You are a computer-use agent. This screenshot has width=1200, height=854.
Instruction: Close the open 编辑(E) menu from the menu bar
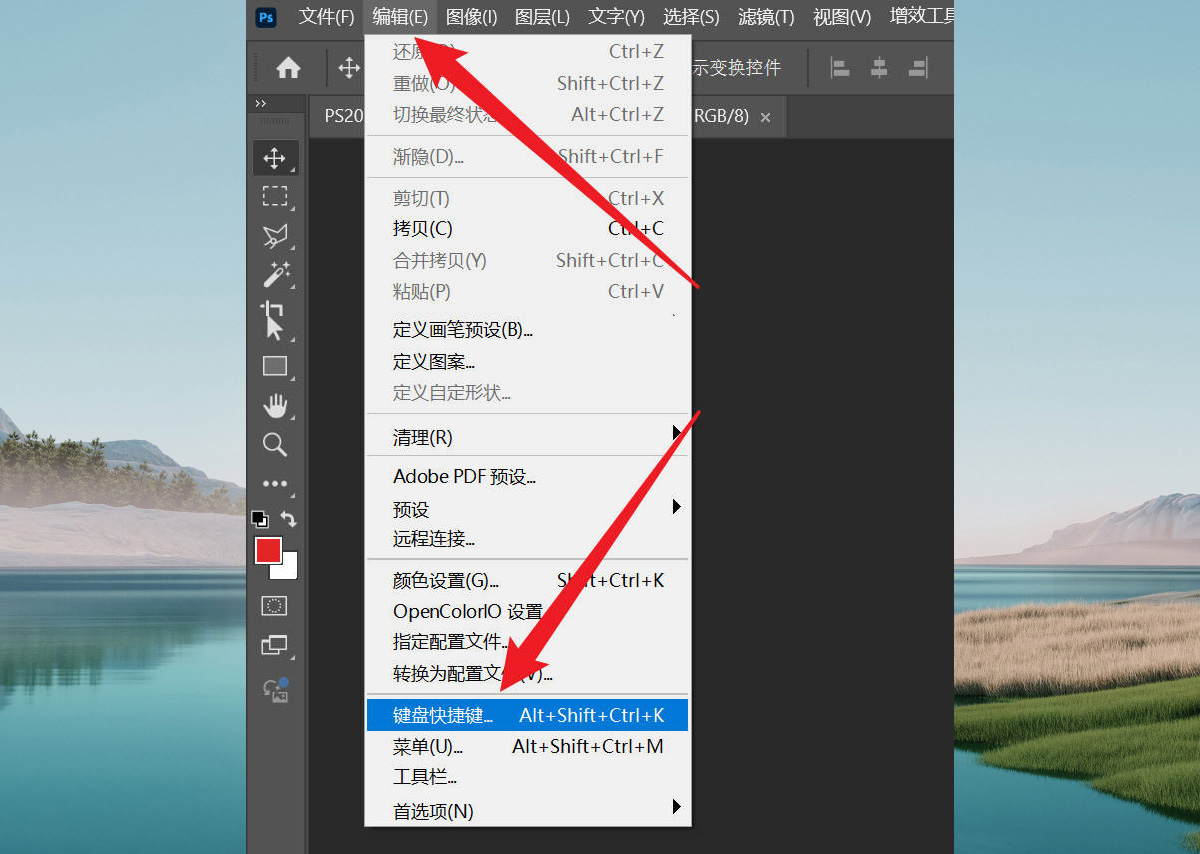pos(400,17)
